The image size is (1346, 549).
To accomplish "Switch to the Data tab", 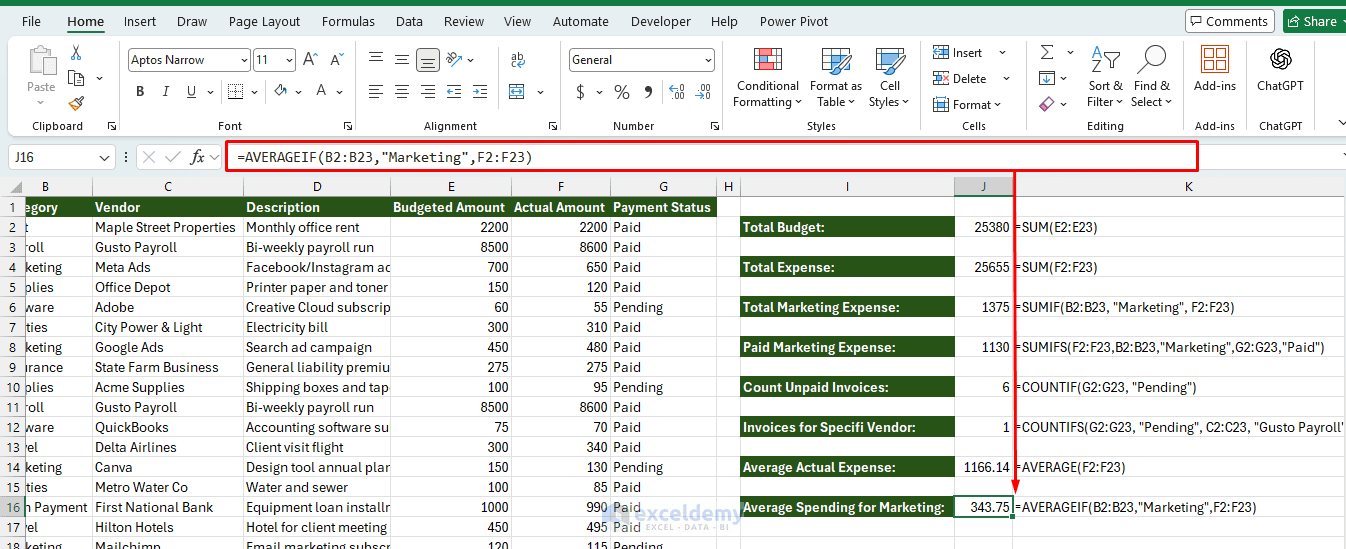I will click(x=409, y=21).
